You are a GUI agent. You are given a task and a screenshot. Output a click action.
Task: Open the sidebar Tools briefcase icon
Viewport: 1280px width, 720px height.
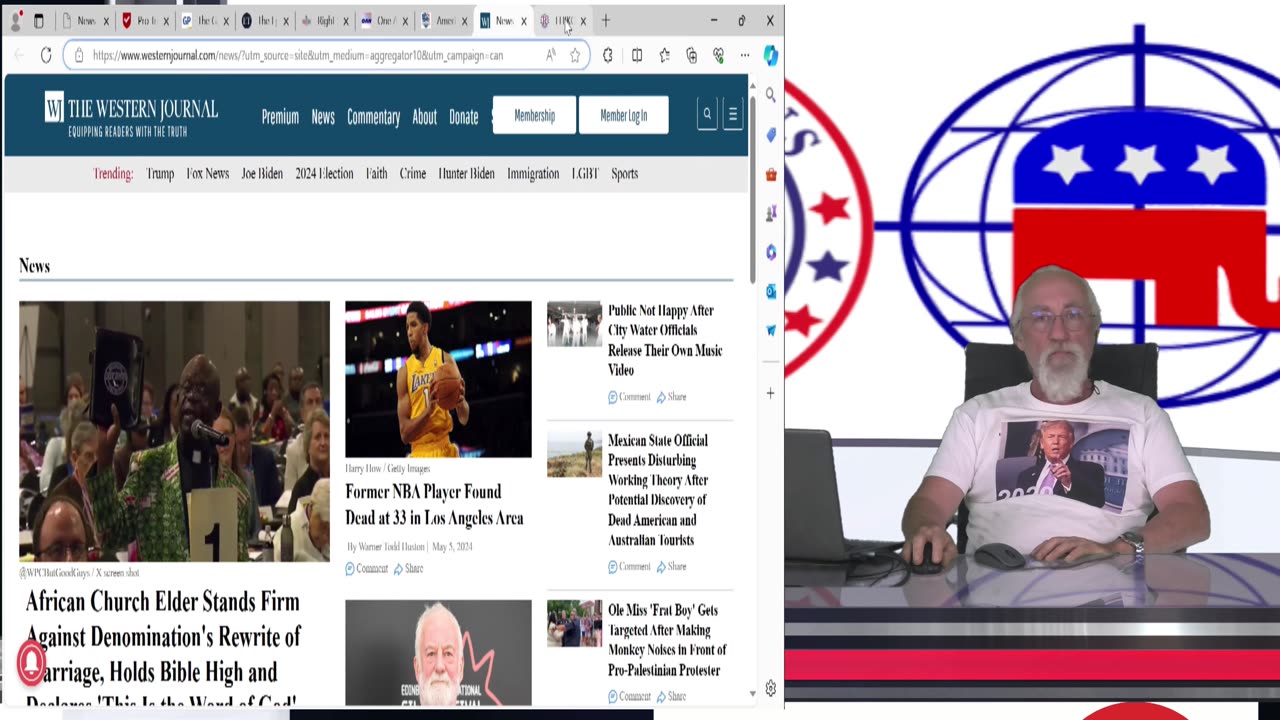(x=771, y=174)
